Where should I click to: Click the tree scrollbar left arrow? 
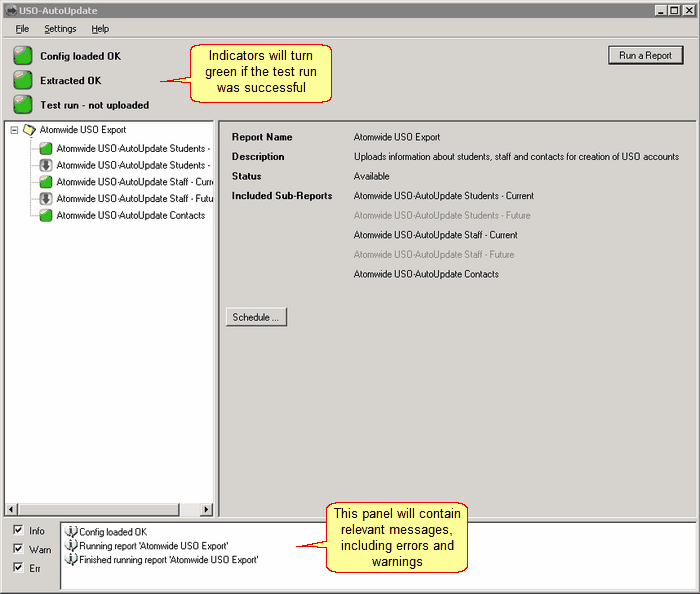click(x=12, y=509)
